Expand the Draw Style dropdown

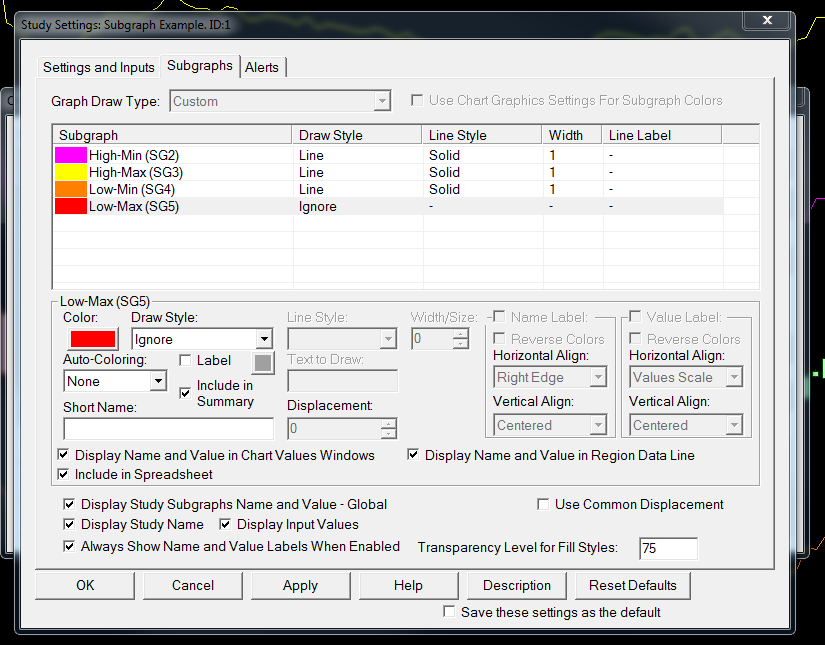point(263,340)
